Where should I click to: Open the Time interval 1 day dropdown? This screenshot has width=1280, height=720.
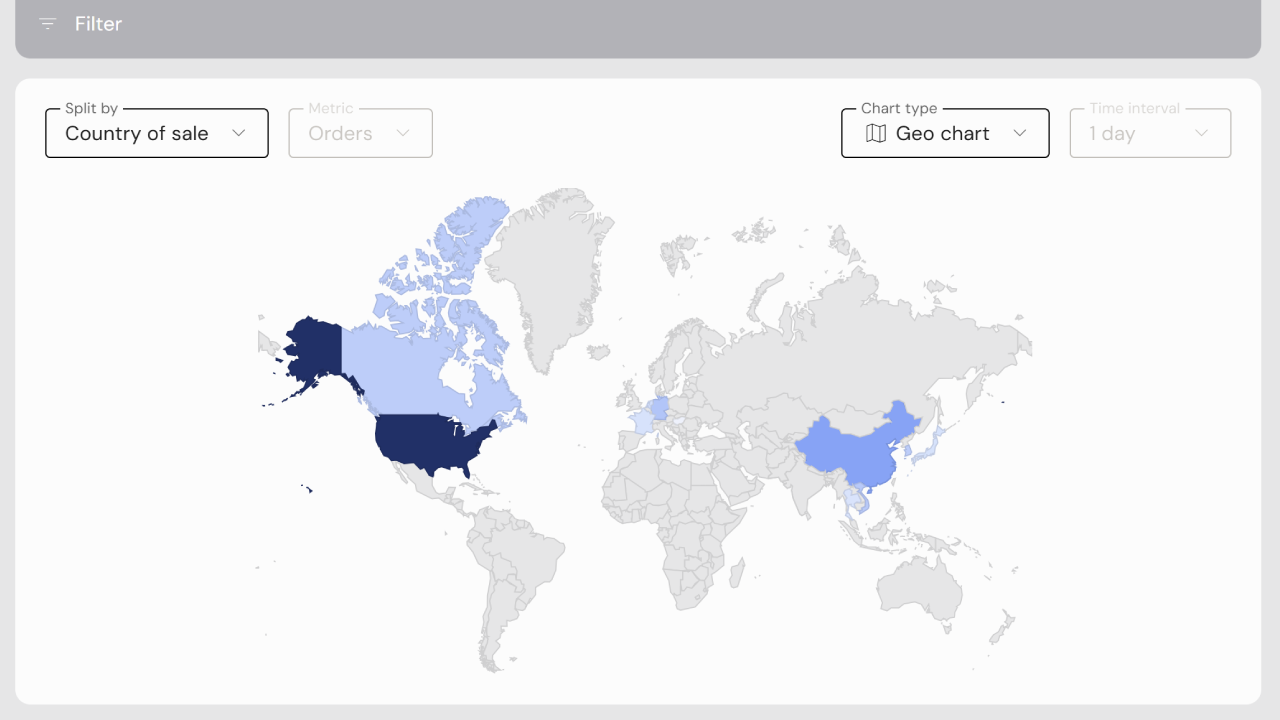point(1150,133)
